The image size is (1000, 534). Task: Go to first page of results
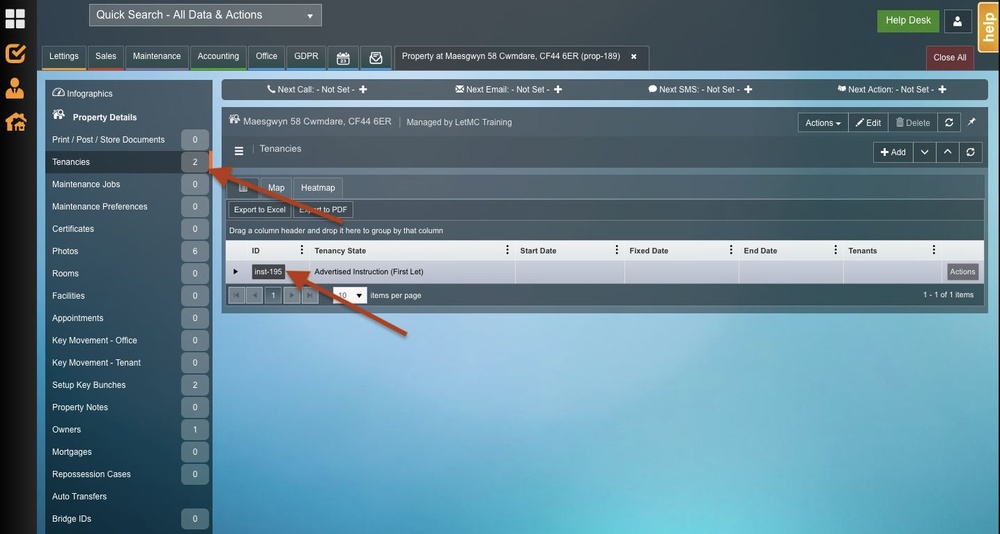click(237, 295)
